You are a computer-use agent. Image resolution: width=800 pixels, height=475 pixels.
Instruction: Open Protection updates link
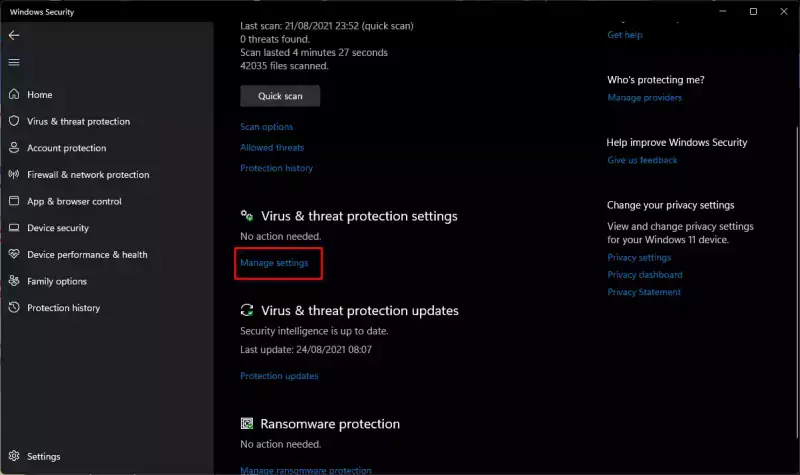[x=279, y=376]
